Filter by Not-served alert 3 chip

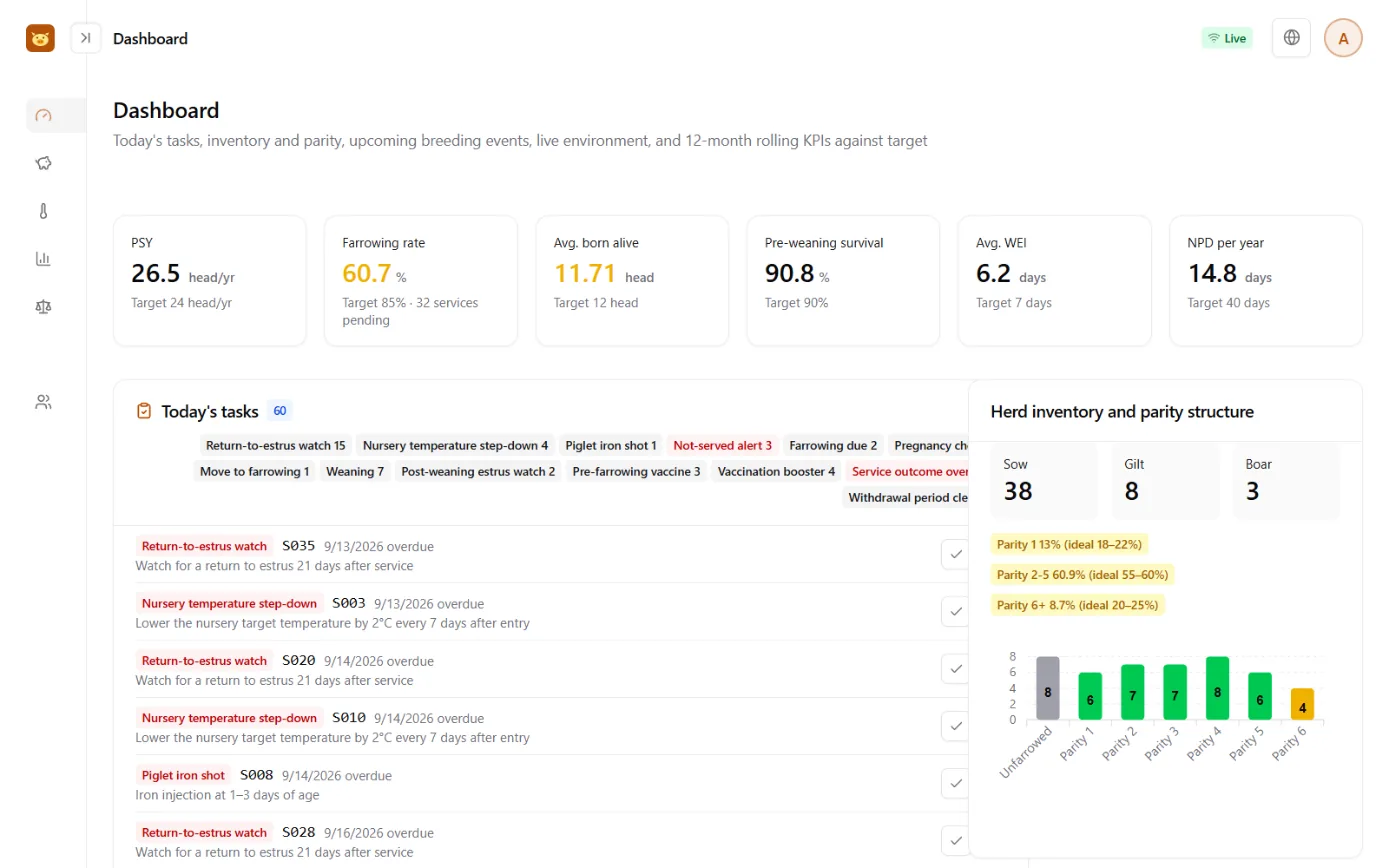(x=723, y=445)
